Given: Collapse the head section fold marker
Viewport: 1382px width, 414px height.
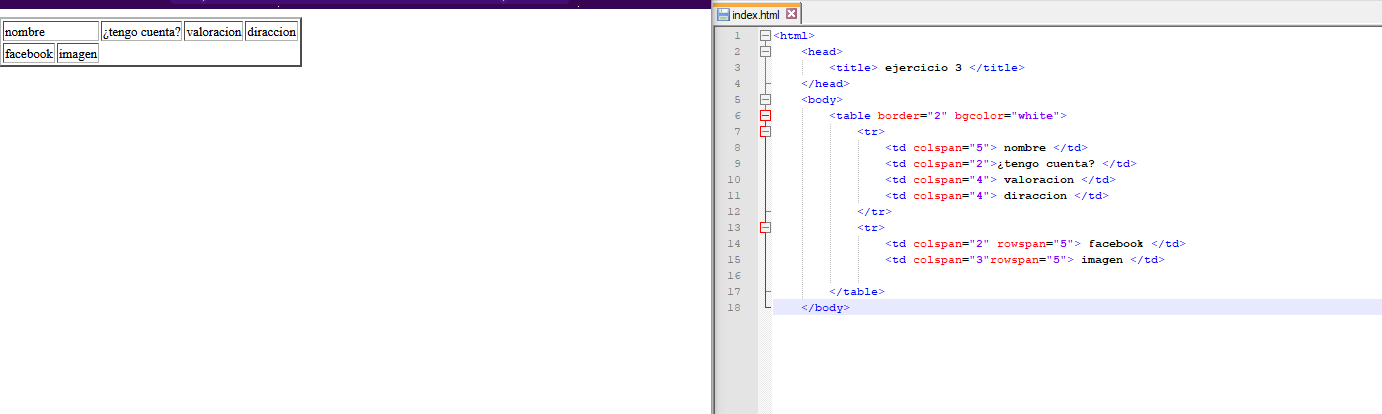Looking at the screenshot, I should (x=765, y=52).
